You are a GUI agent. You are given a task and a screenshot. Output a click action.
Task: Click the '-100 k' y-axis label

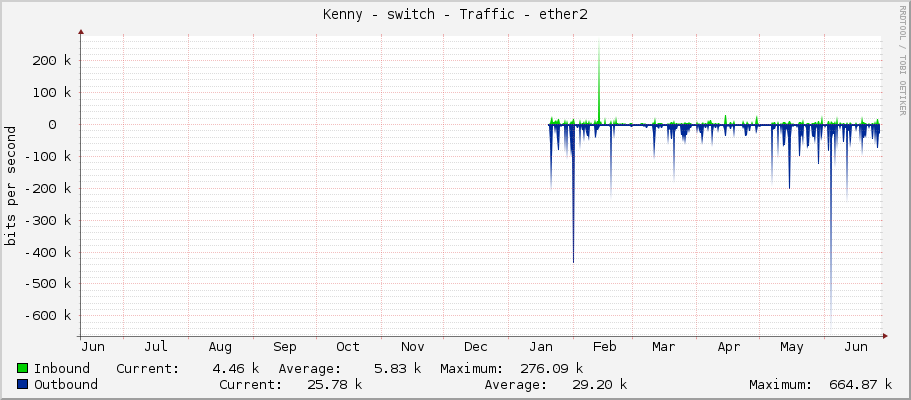(48, 156)
